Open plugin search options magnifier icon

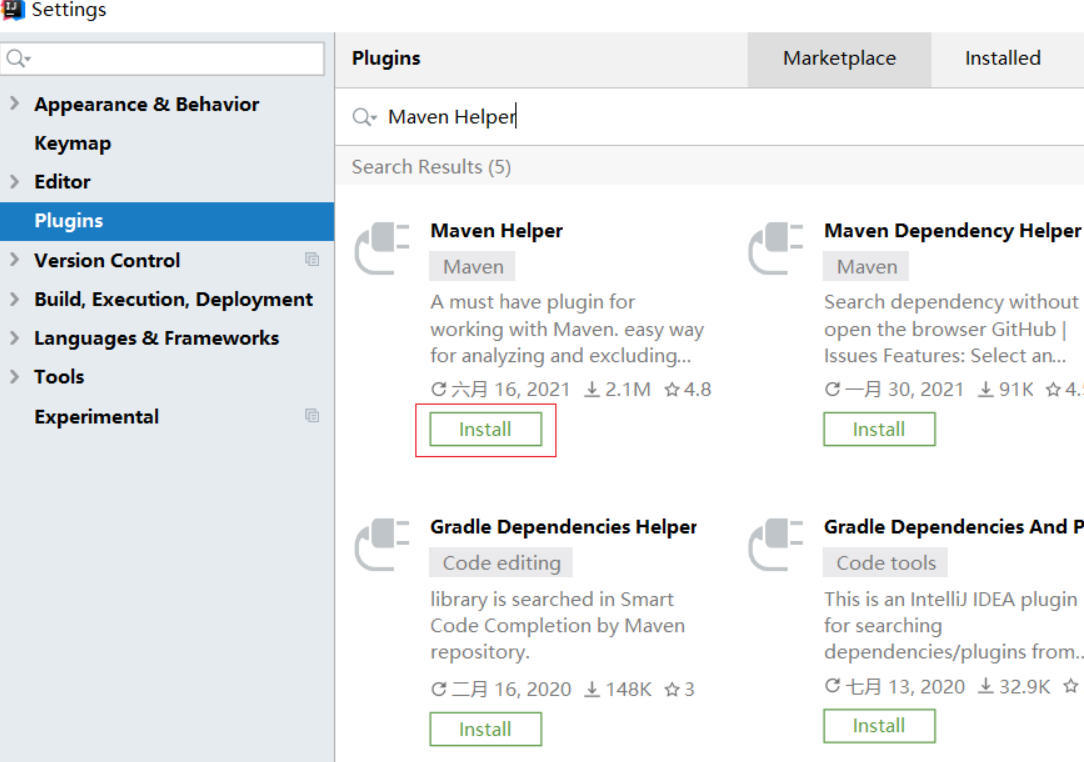click(364, 117)
